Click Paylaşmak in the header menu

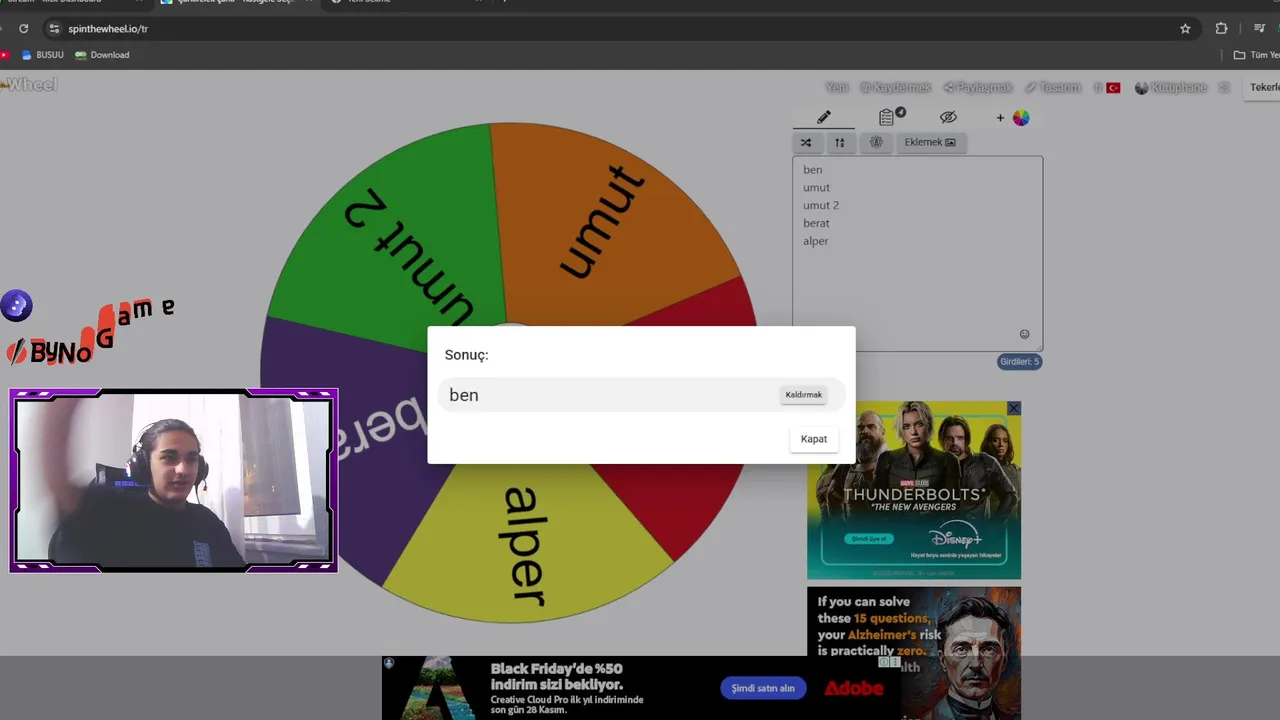[978, 88]
